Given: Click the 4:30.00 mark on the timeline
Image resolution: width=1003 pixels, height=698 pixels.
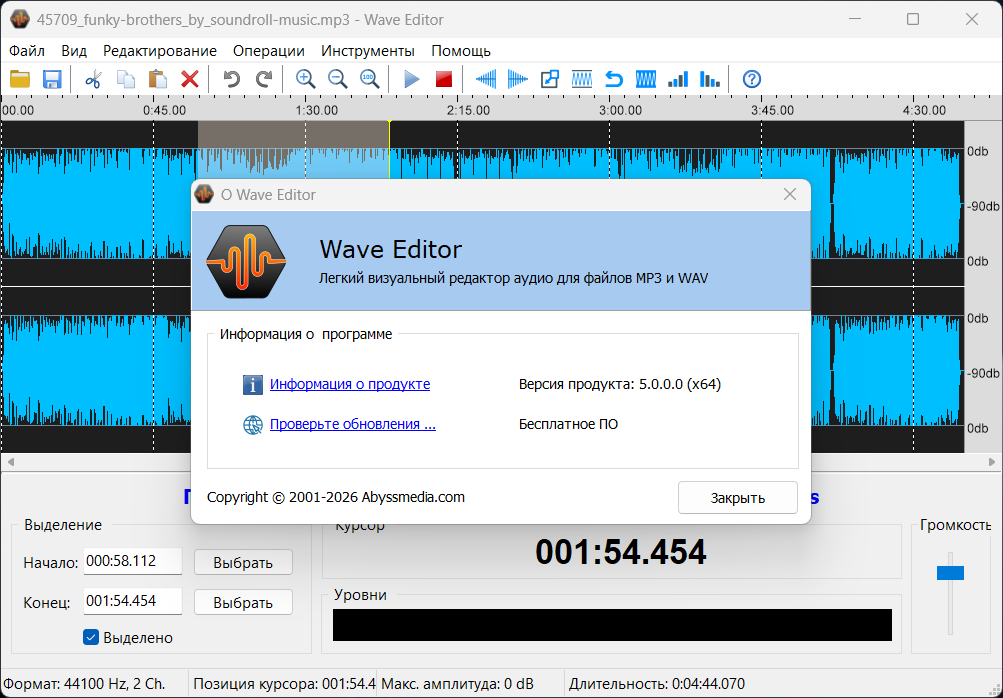Looking at the screenshot, I should [x=924, y=110].
